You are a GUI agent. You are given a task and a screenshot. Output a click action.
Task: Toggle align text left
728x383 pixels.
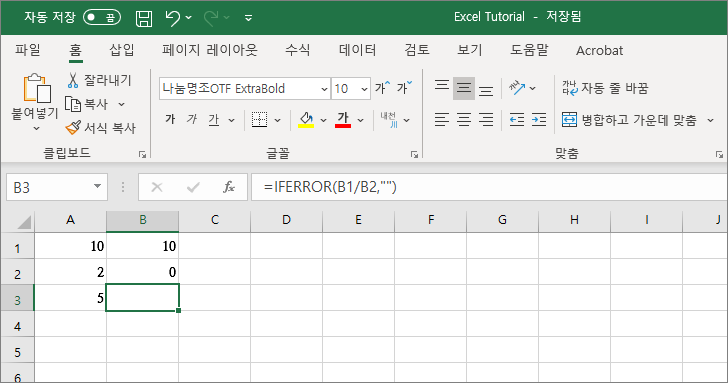pos(442,120)
